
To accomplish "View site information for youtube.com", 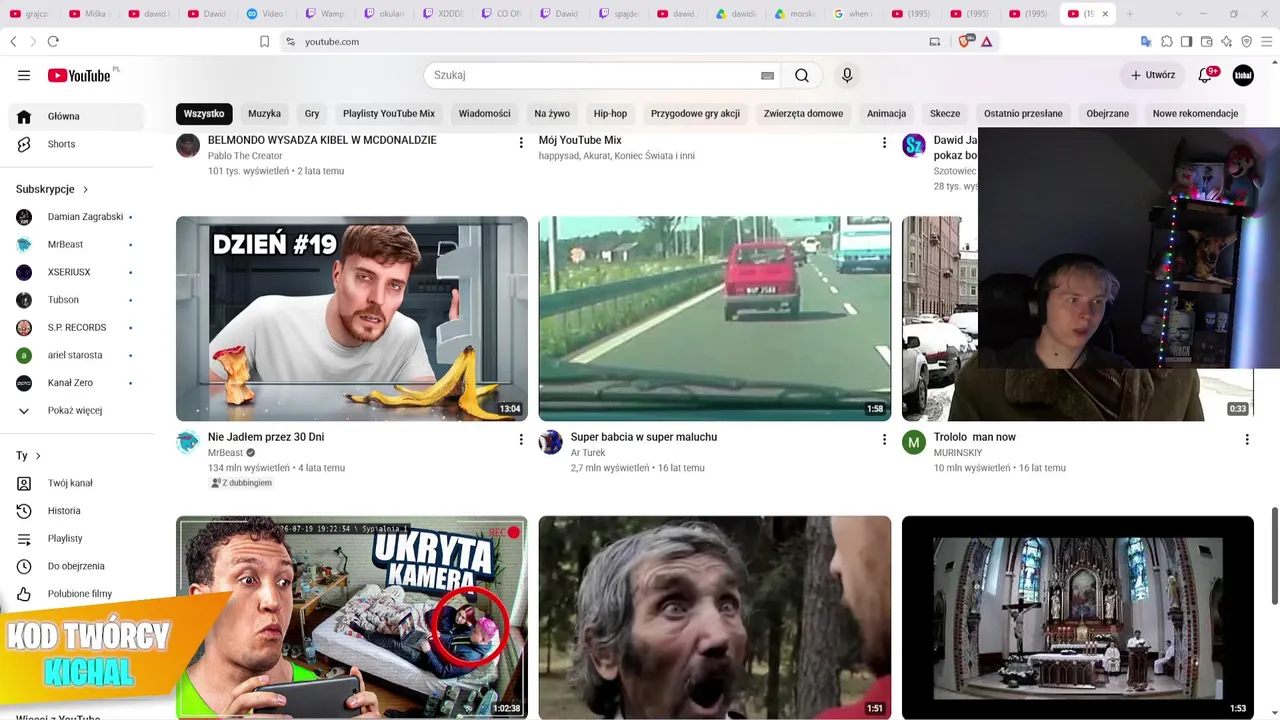I will point(290,41).
